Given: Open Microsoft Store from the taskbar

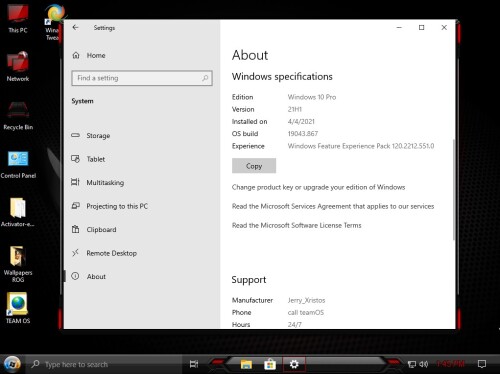Looking at the screenshot, I should click(270, 364).
